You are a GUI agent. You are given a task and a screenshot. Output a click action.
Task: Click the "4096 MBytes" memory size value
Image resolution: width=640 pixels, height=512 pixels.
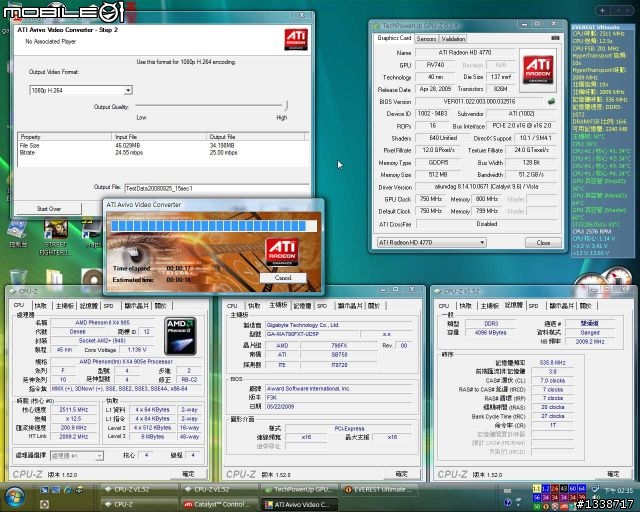click(x=491, y=332)
